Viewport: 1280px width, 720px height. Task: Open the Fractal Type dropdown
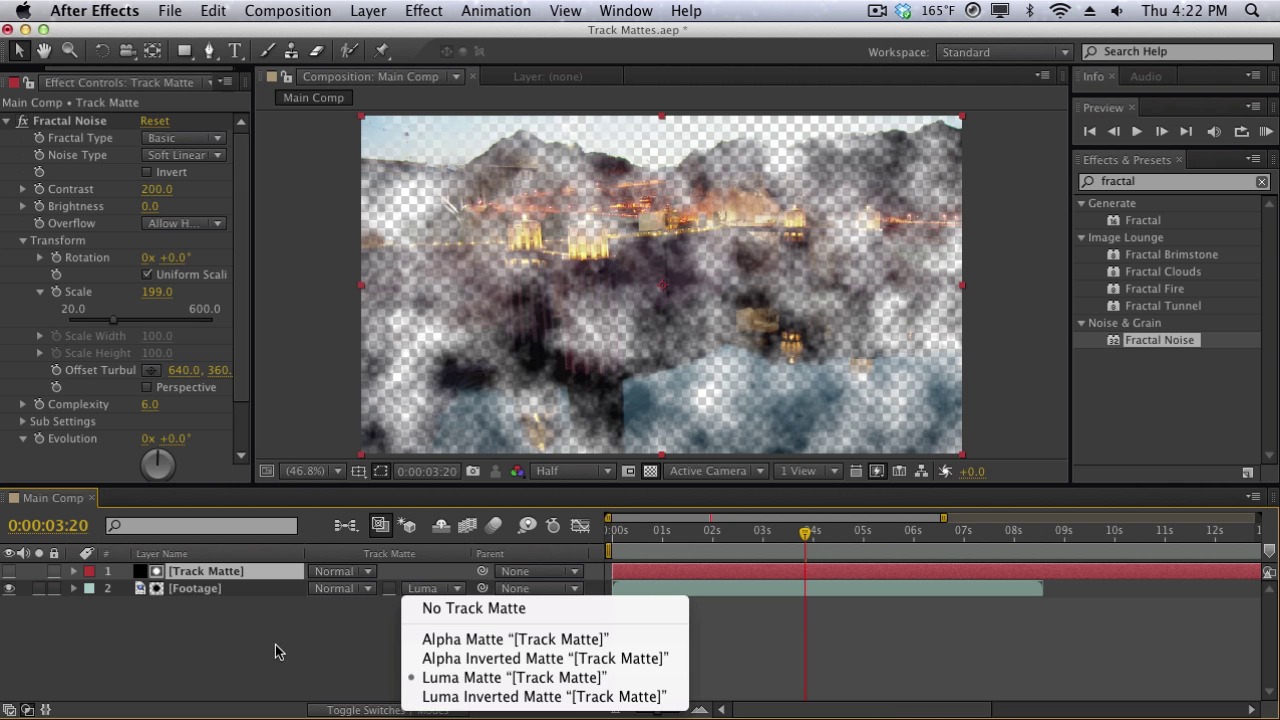point(184,138)
